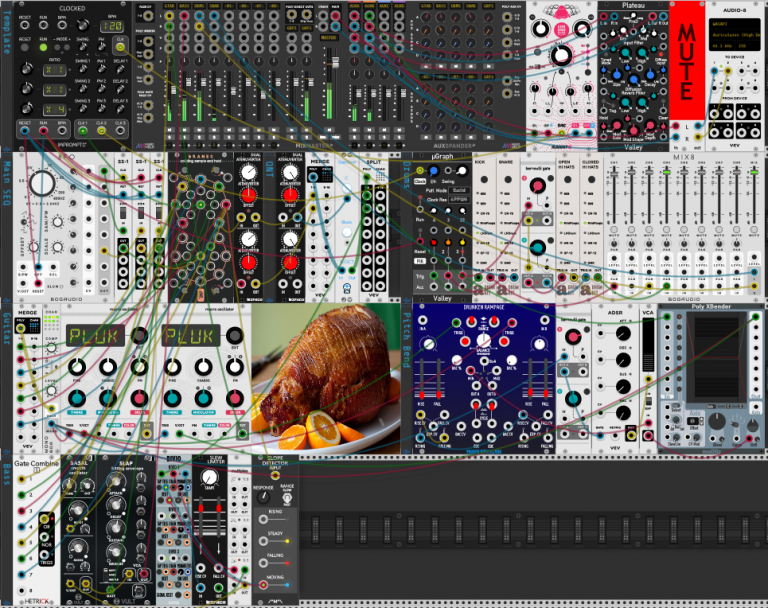Click the large frequency knob on Bogaudio VCO
This screenshot has height=608, width=768.
click(42, 183)
